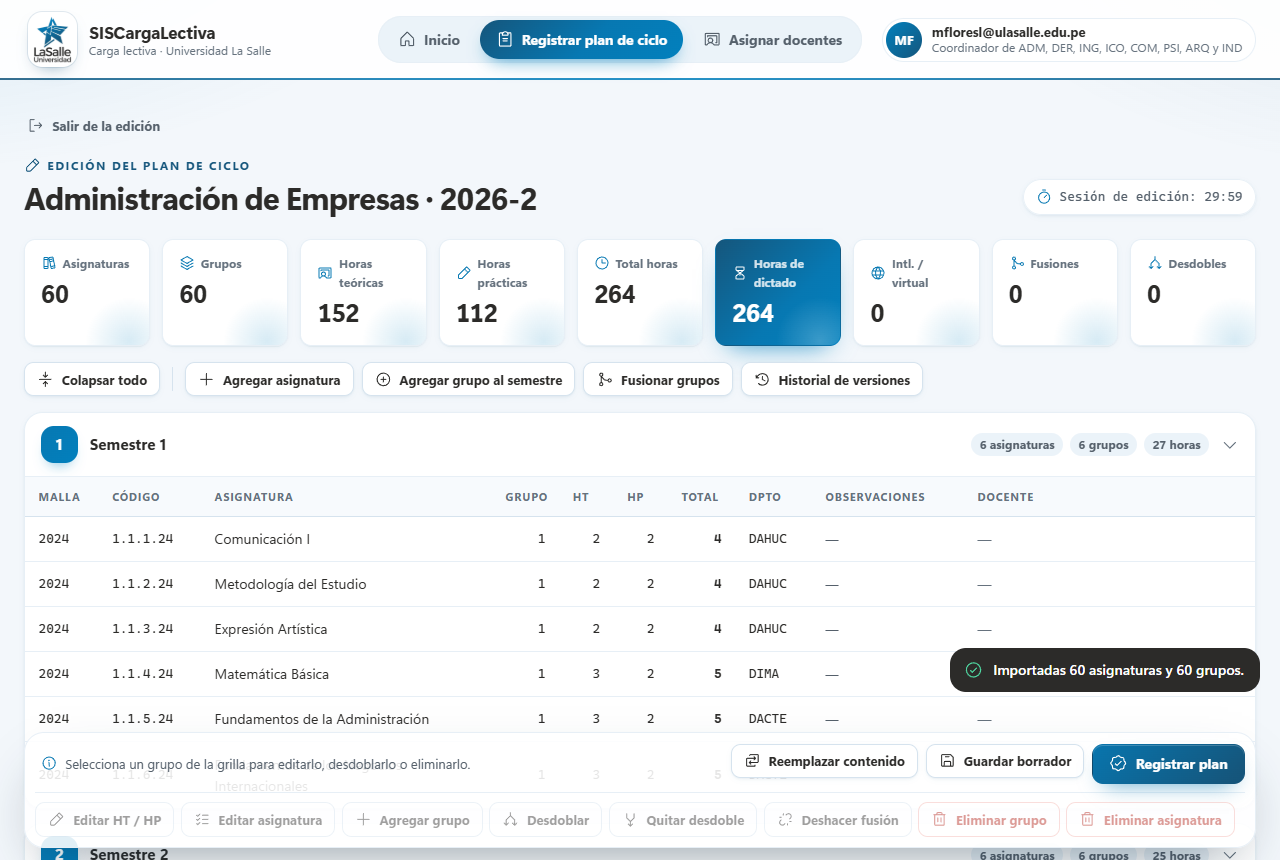Click the La Salle Universidad logo
This screenshot has height=860, width=1280.
point(52,40)
